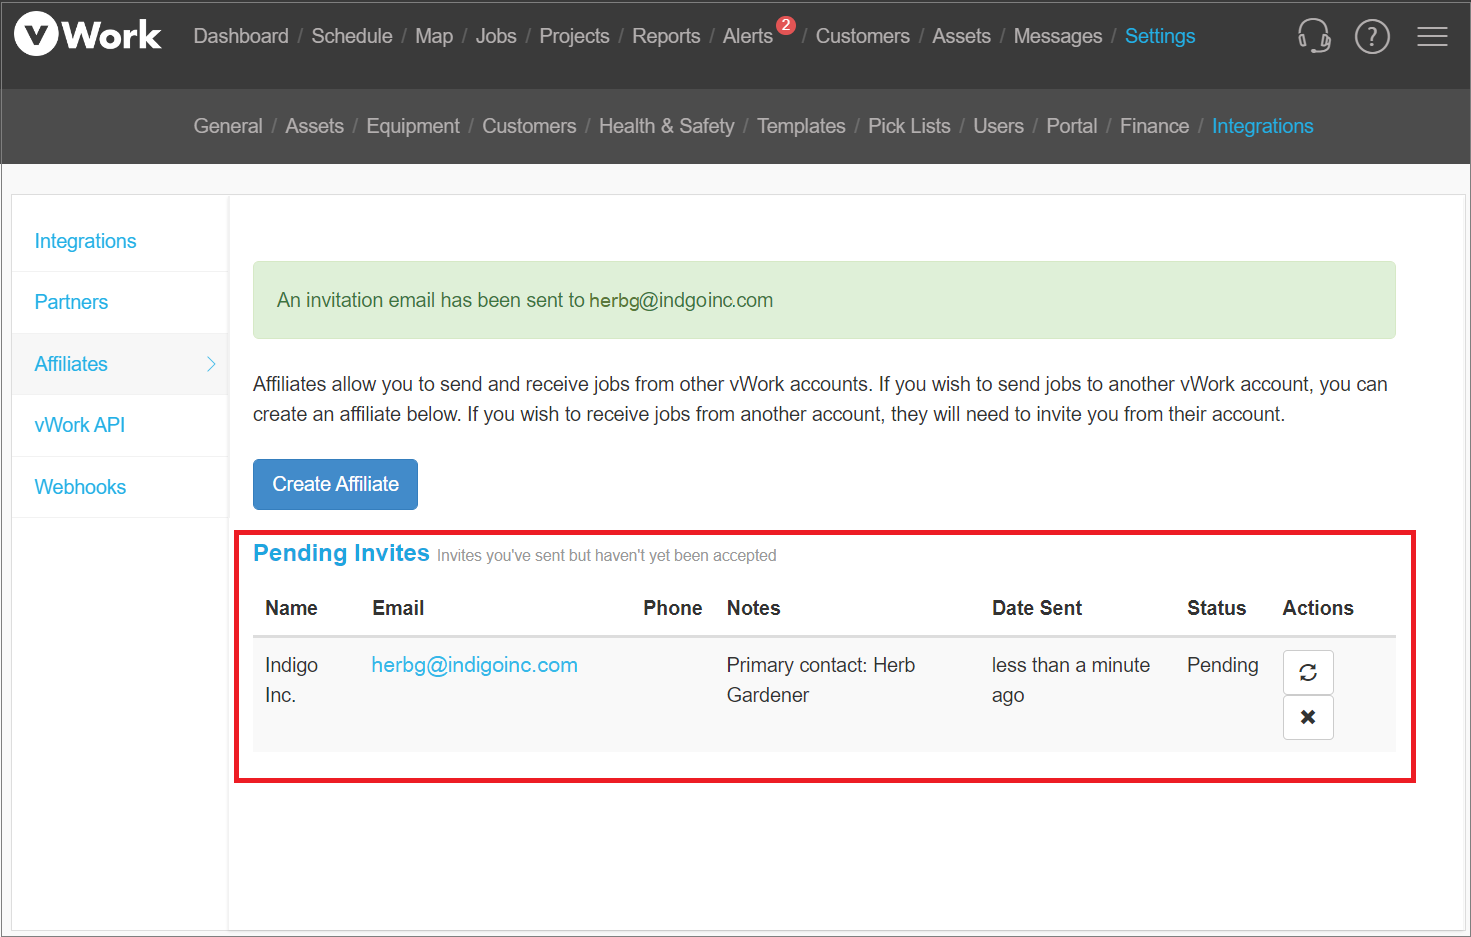Open the hamburger menu
1471x937 pixels.
point(1432,36)
